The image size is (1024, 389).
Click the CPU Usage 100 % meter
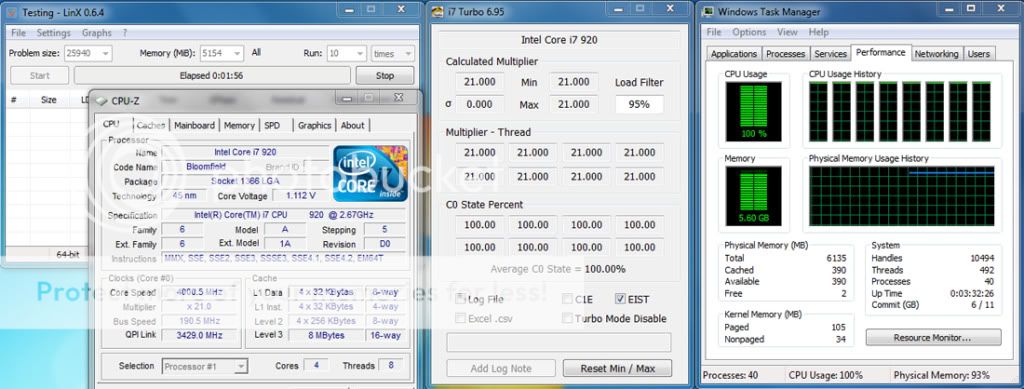click(753, 112)
